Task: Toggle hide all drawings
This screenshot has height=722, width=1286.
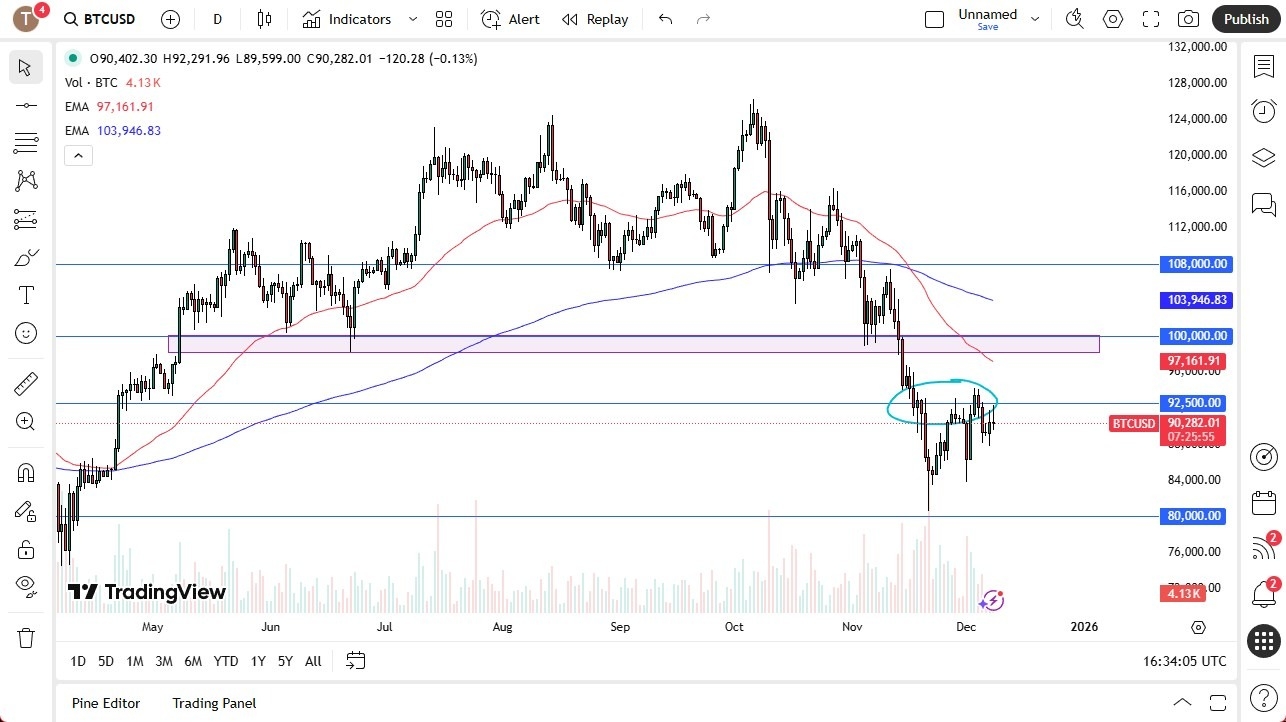Action: click(x=26, y=586)
